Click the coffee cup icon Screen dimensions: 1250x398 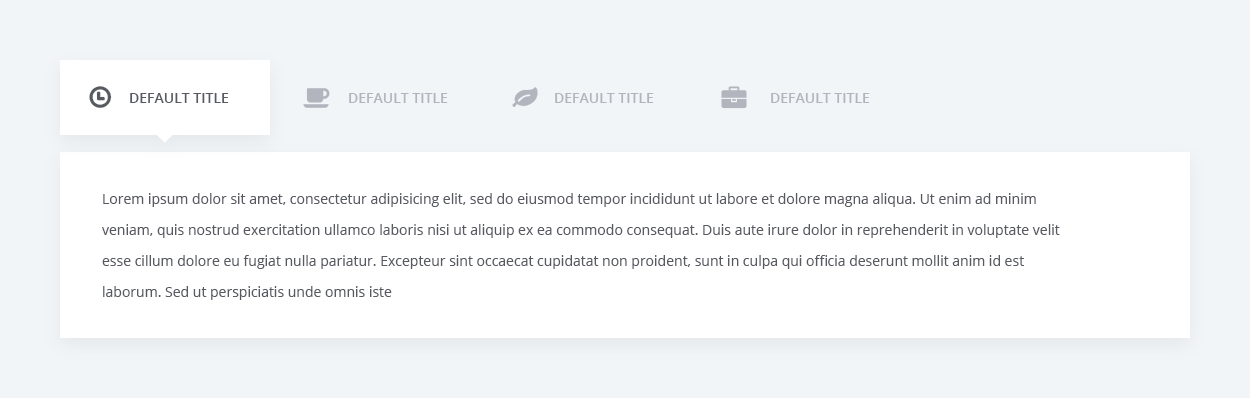pos(316,97)
